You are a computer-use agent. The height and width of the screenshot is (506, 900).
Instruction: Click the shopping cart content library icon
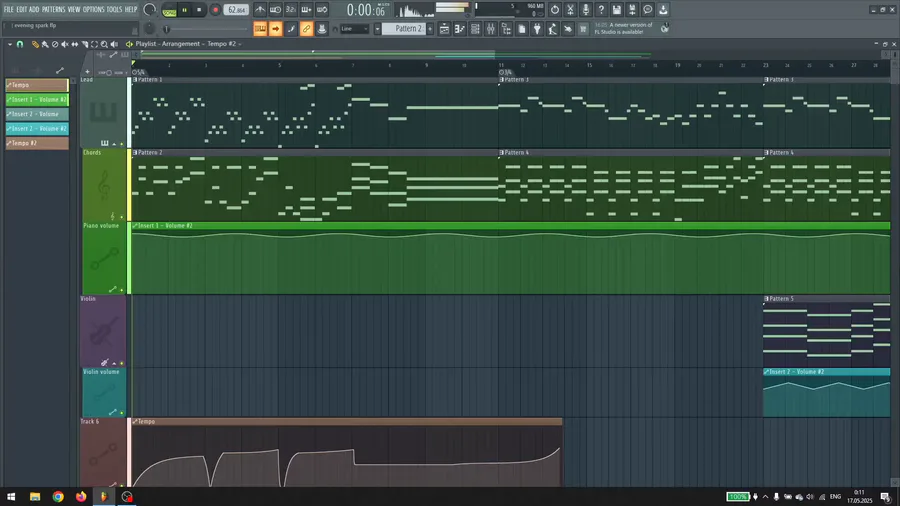pos(583,29)
